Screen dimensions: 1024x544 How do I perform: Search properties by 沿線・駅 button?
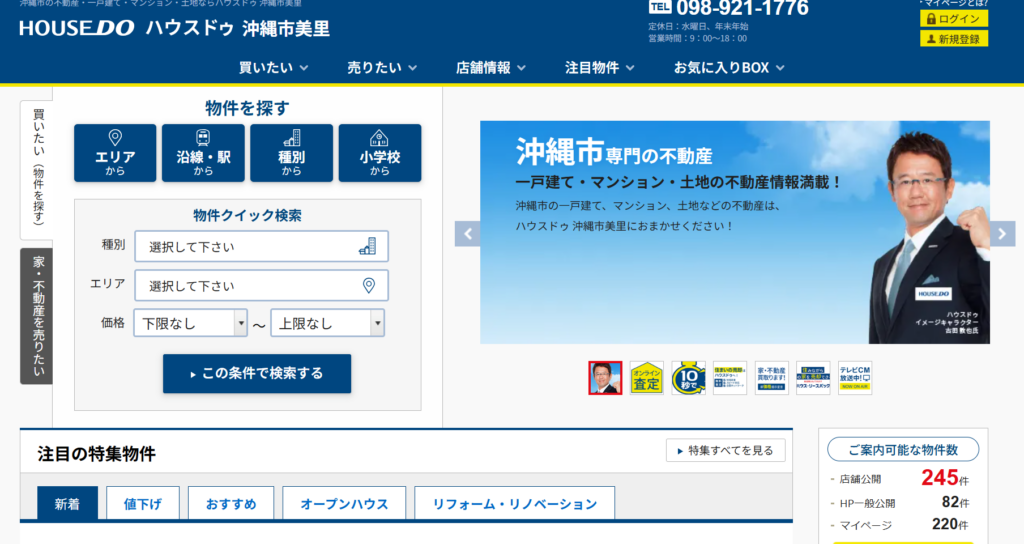[x=203, y=153]
